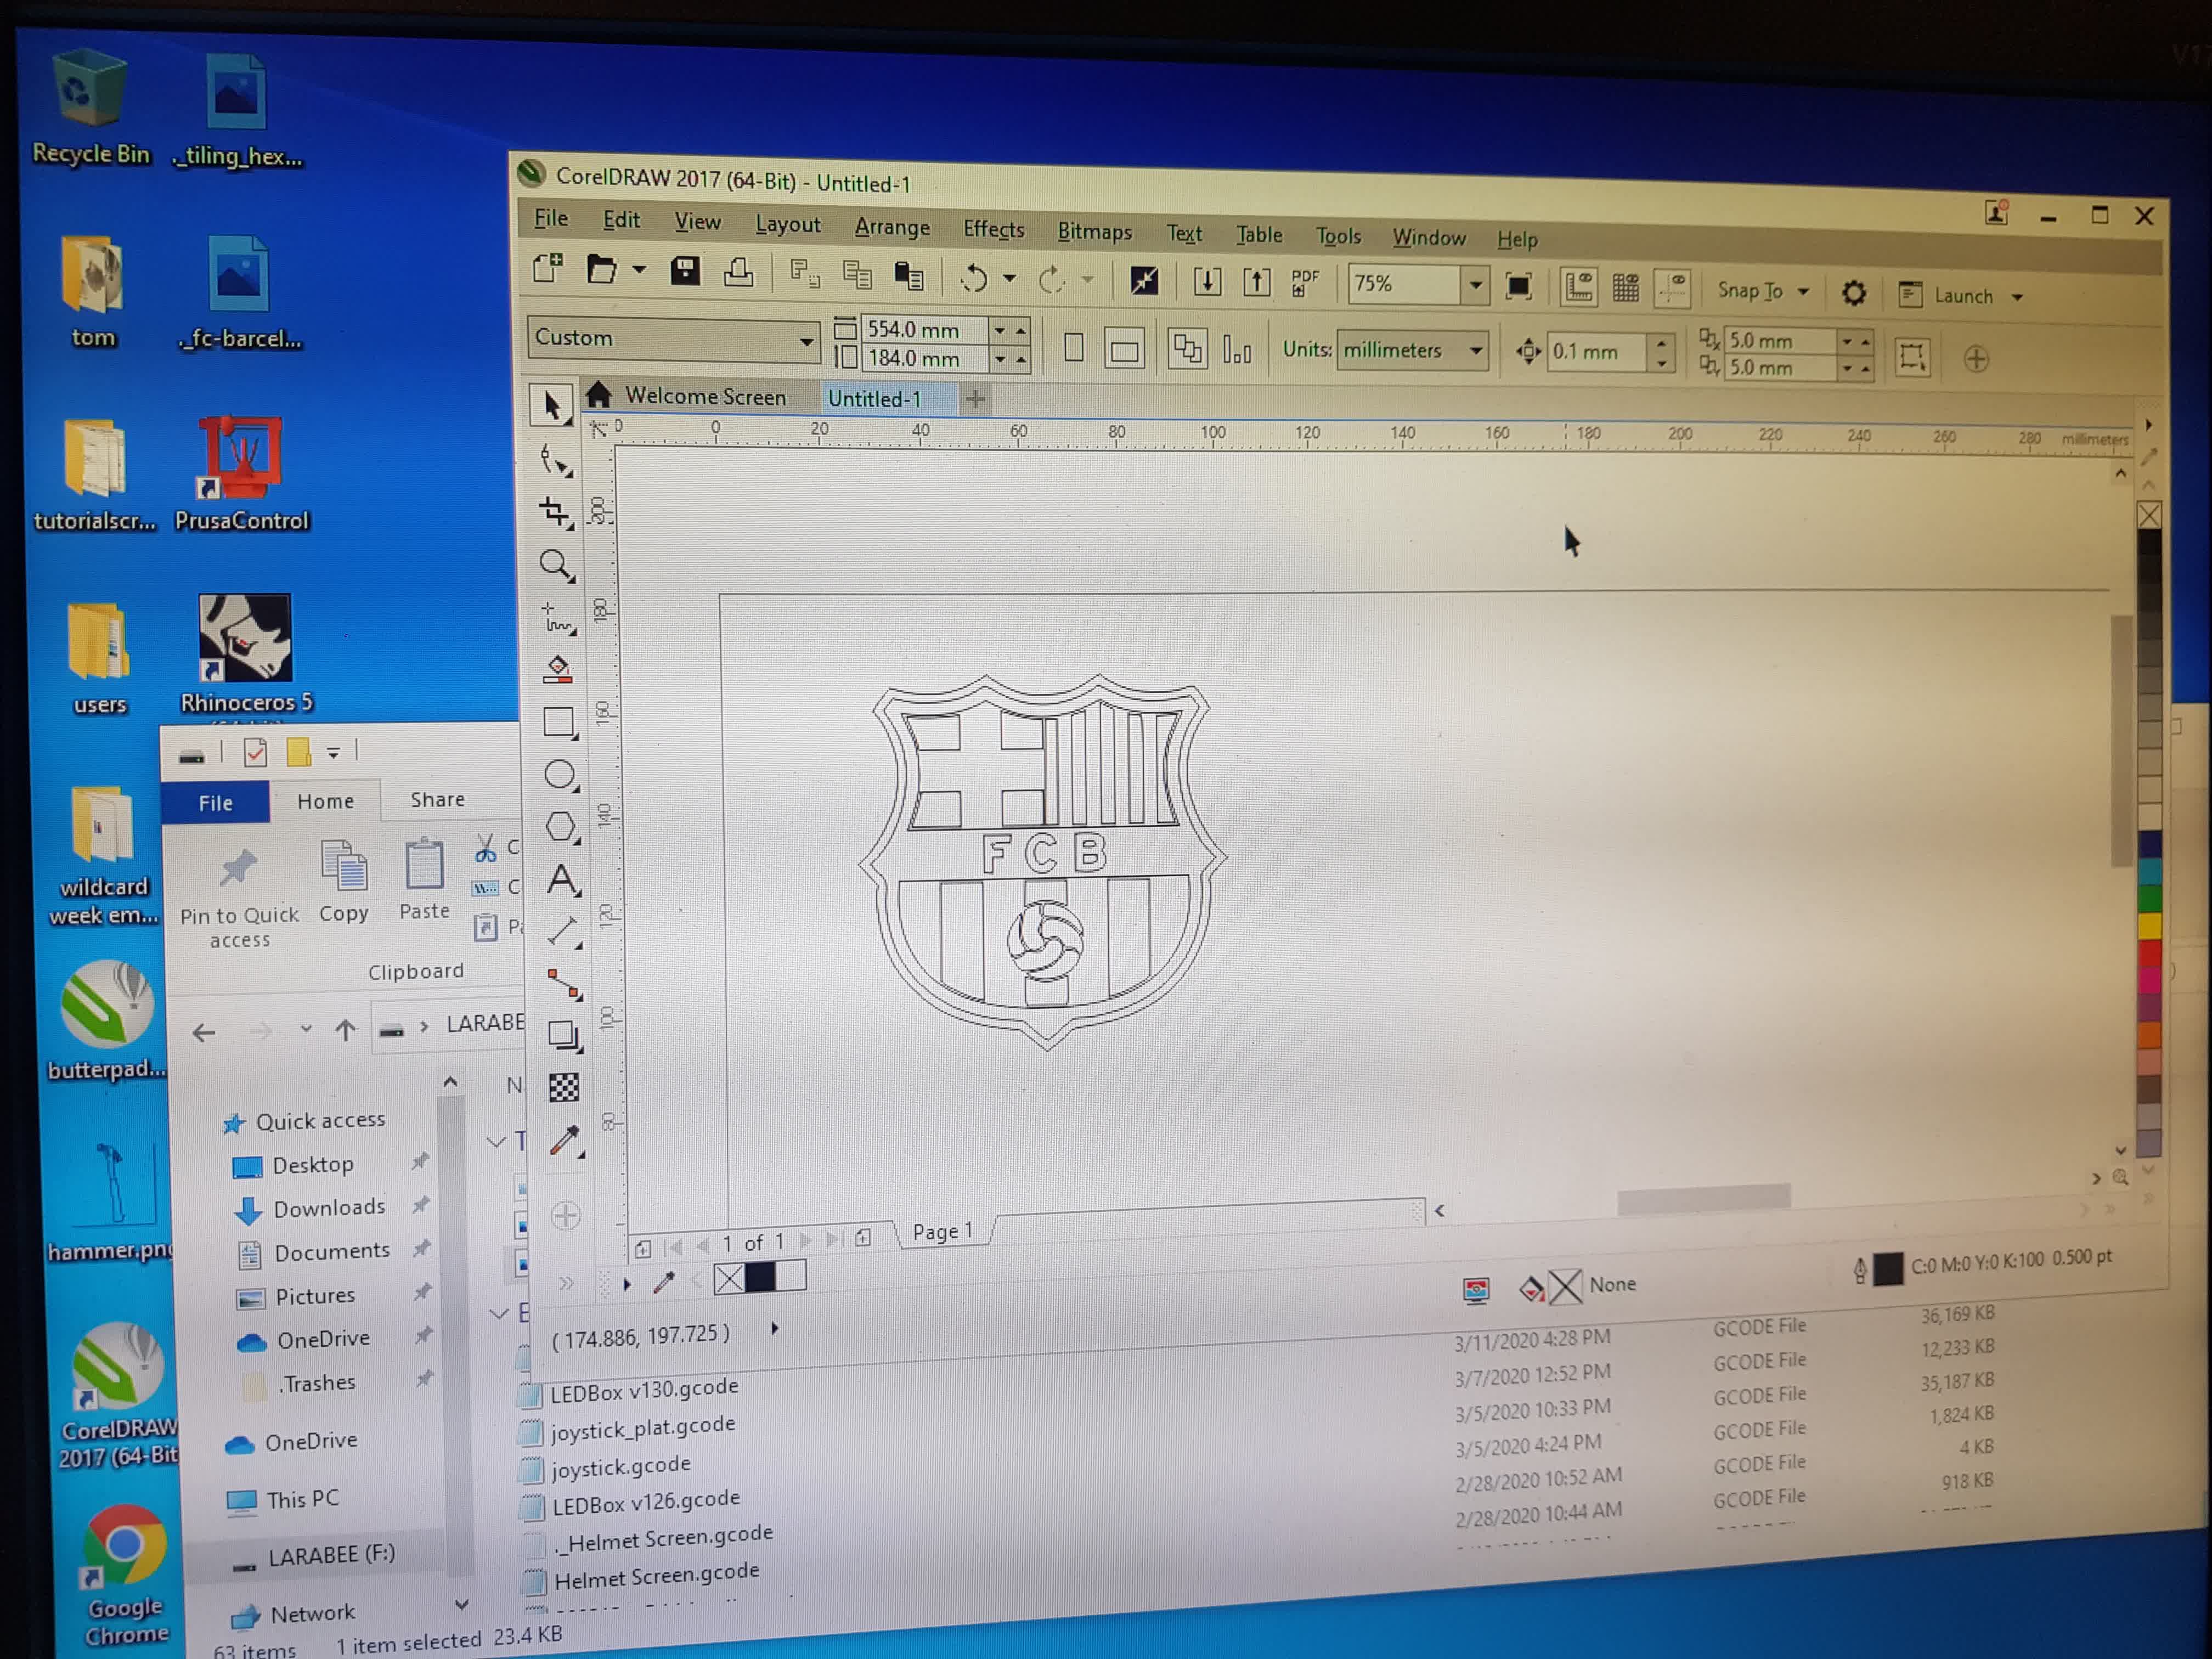
Task: Select the Crop tool in toolbox
Action: 555,513
